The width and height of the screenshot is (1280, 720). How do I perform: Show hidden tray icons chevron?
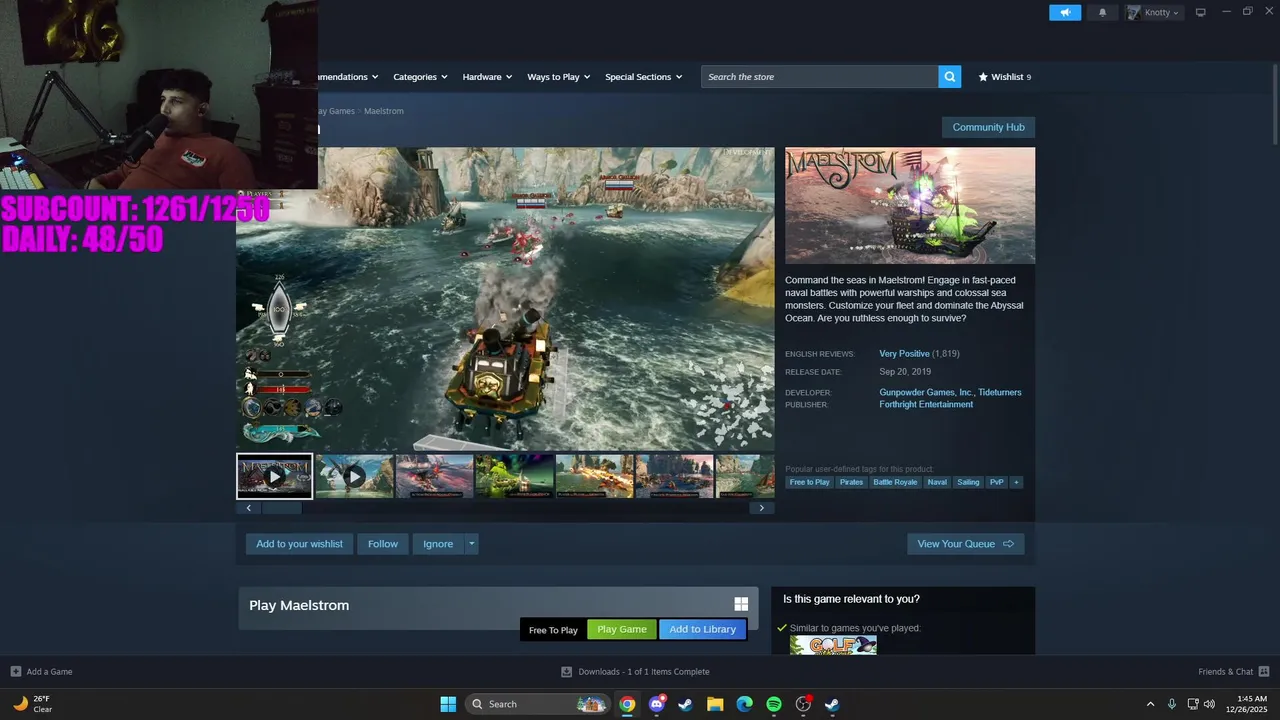click(x=1150, y=704)
